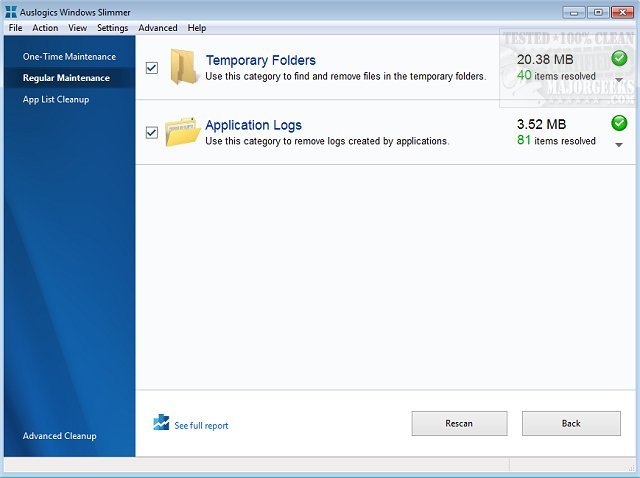Screen dimensions: 640x478
Task: Click the 3.52 MB size value
Action: tap(541, 124)
